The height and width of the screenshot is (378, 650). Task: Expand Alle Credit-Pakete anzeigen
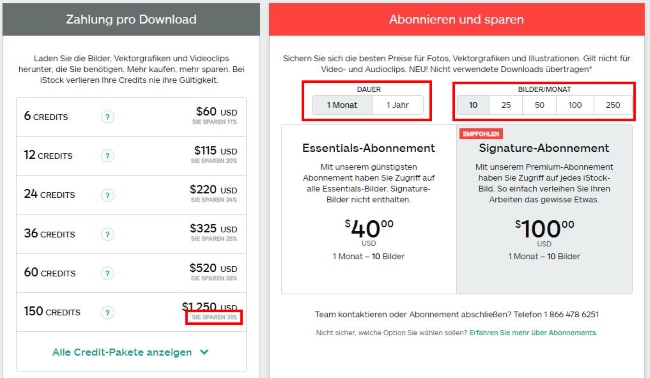tap(122, 352)
